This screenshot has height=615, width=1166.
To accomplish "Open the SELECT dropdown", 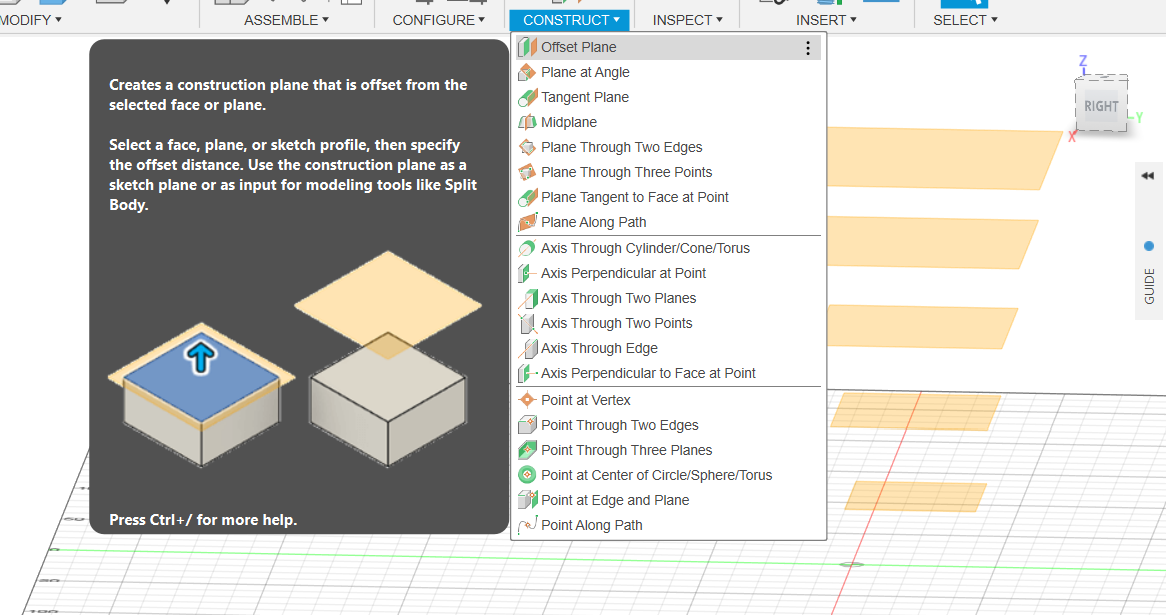I will 965,20.
